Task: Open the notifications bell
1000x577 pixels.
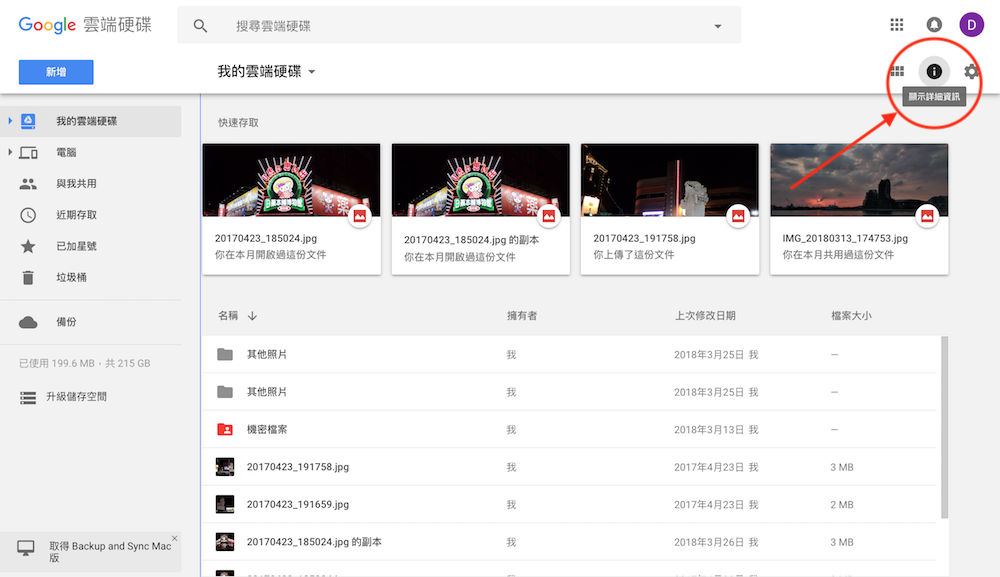Action: (x=934, y=24)
